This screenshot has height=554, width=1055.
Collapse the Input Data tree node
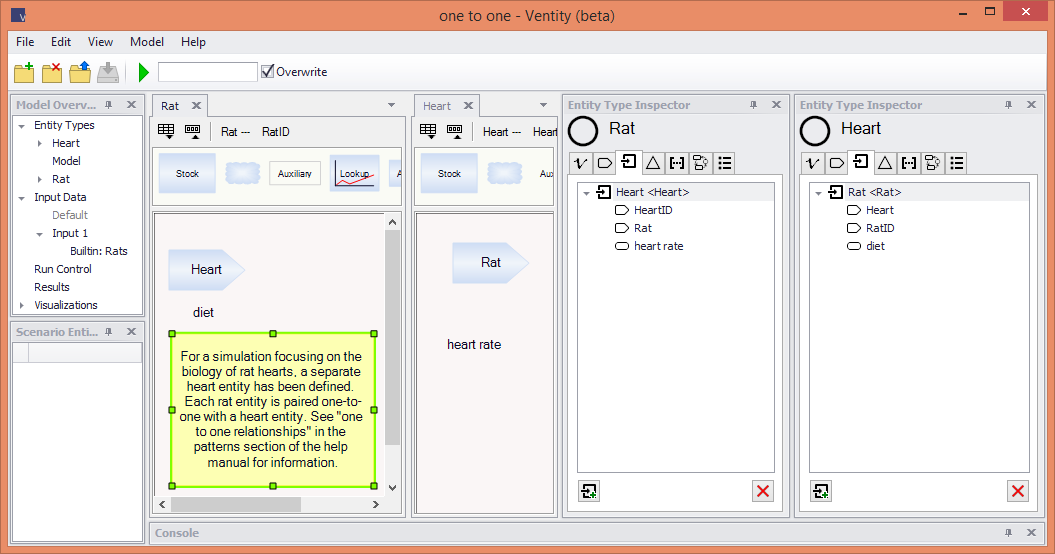(x=22, y=198)
